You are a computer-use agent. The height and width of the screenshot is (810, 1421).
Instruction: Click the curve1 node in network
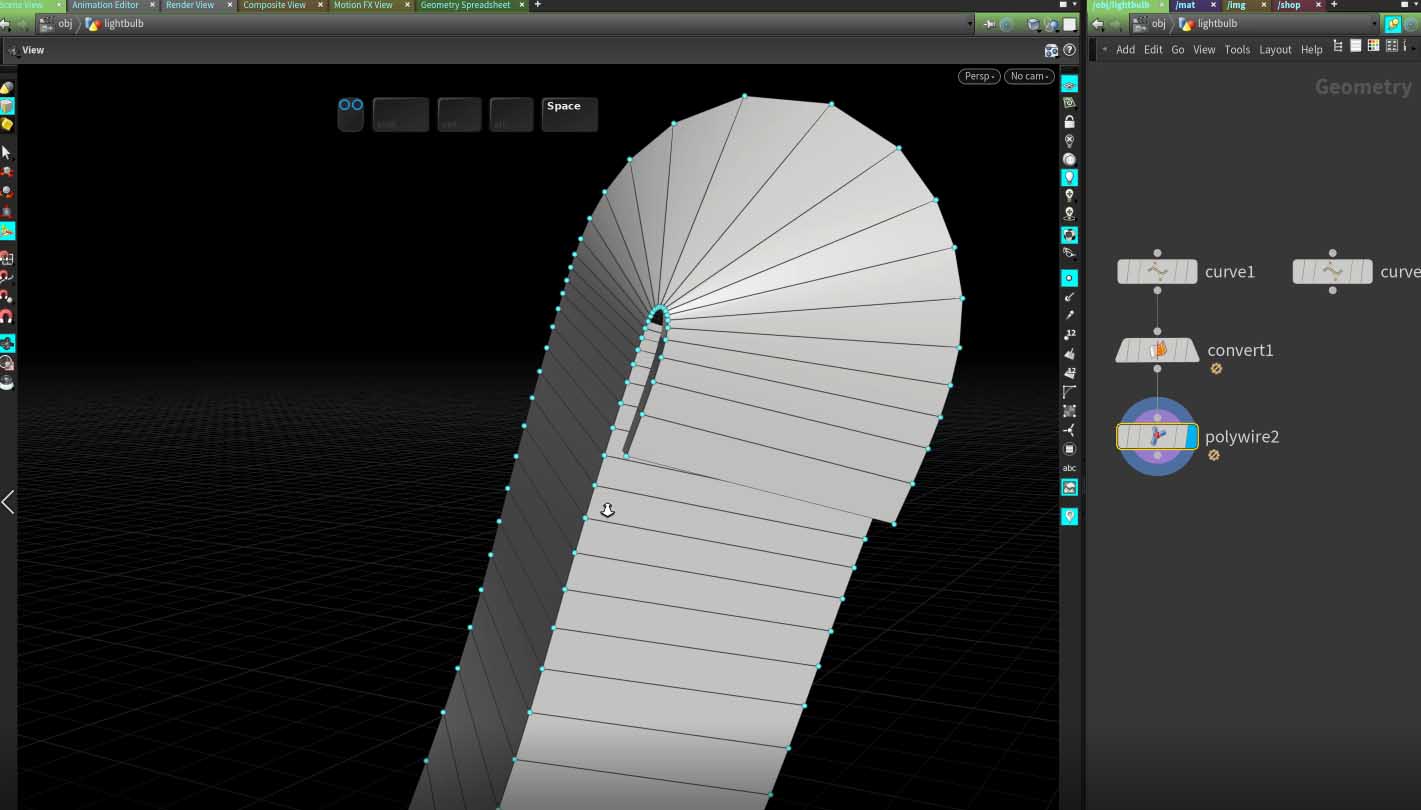click(1157, 271)
